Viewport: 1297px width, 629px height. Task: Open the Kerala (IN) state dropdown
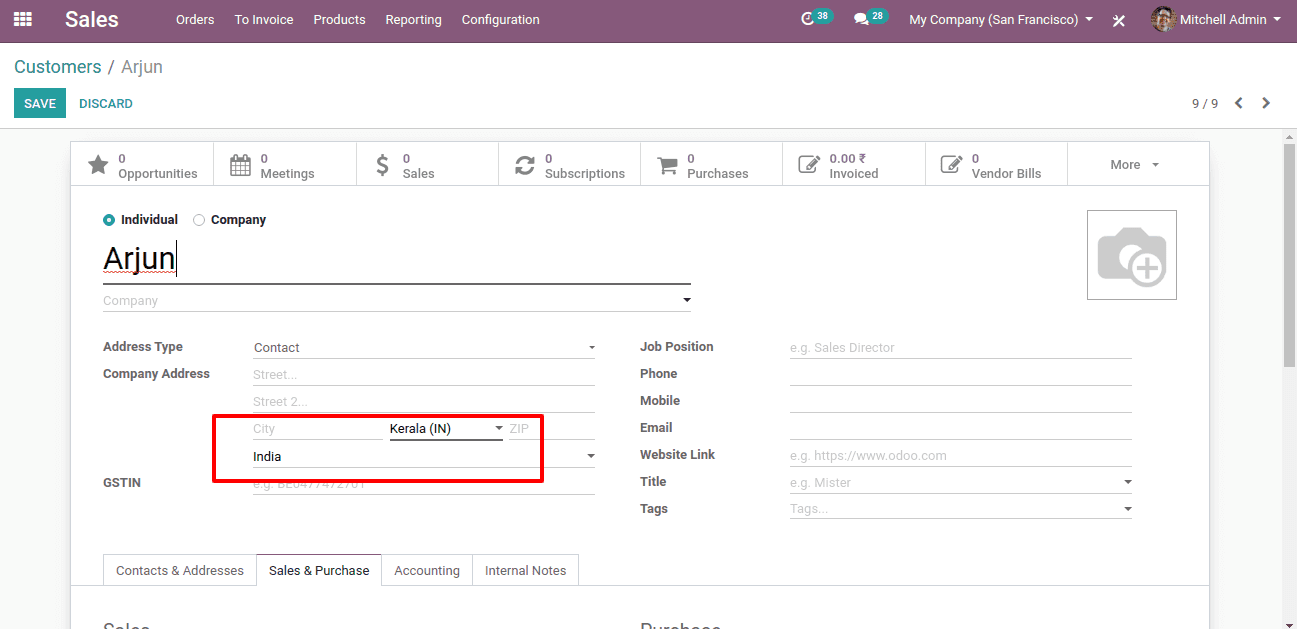[x=446, y=429]
